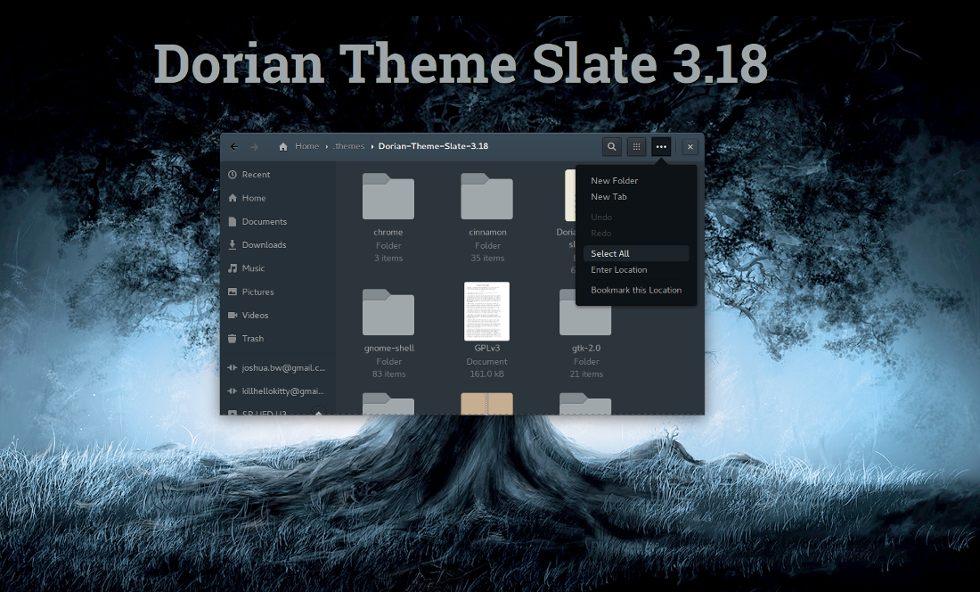The height and width of the screenshot is (592, 980).
Task: Click the camera icon beside Videos
Action: pyautogui.click(x=232, y=315)
